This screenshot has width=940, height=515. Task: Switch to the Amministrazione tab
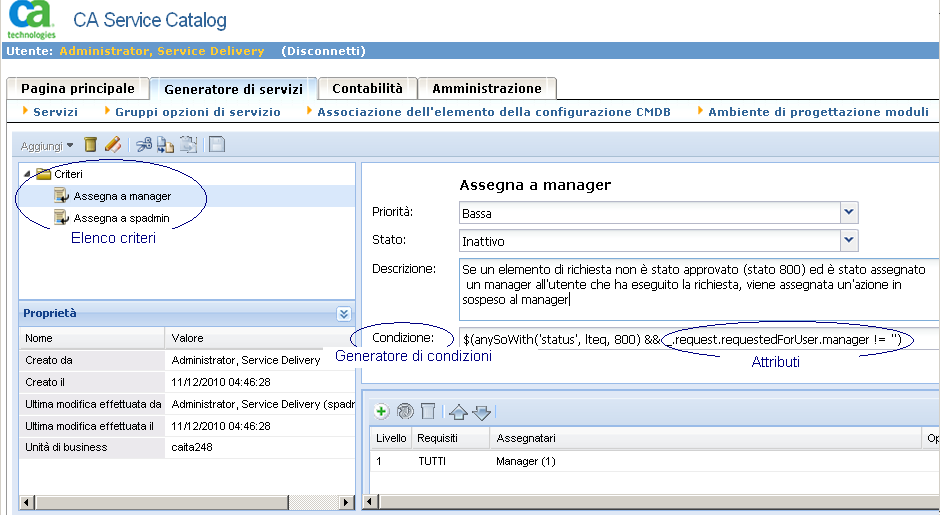[487, 89]
